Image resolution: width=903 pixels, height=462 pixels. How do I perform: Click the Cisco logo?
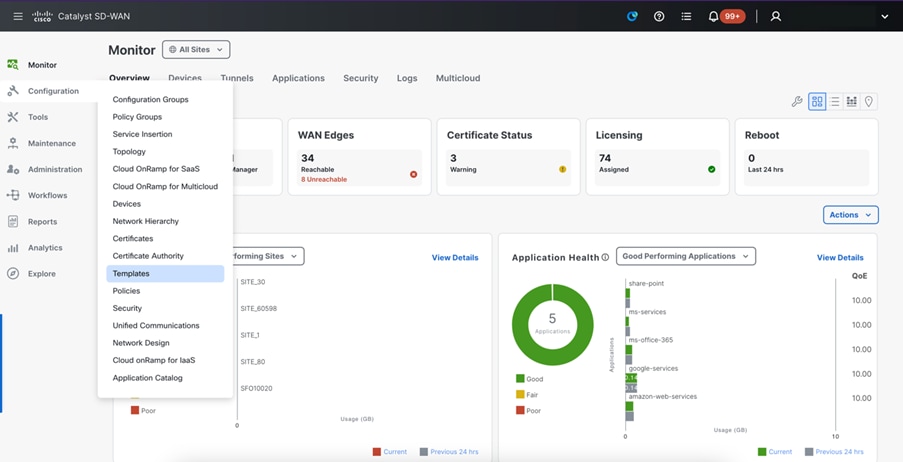(43, 16)
